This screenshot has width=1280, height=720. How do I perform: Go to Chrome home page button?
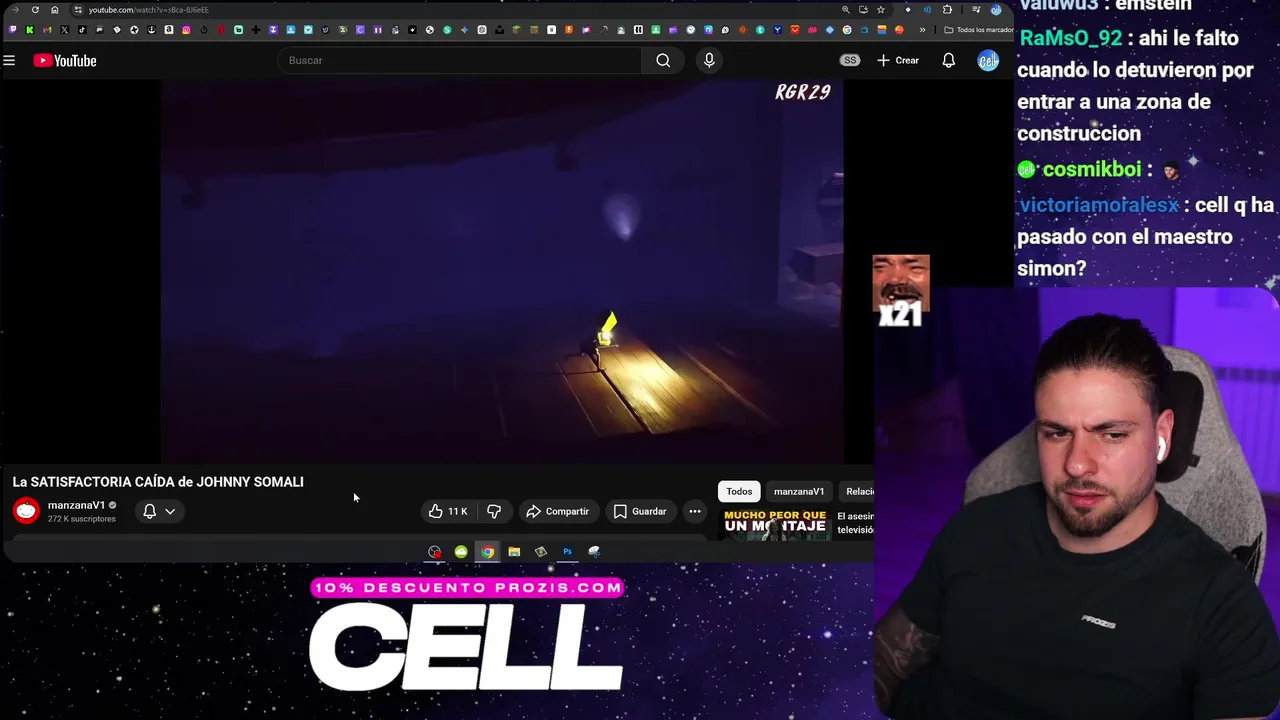click(55, 10)
